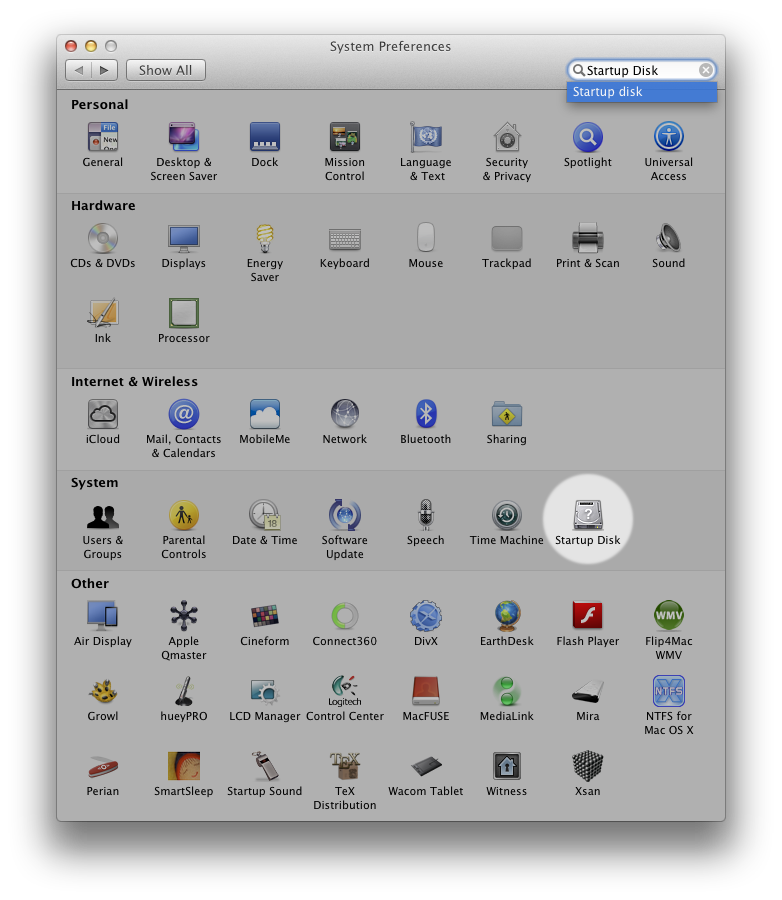
Task: Click the Show All button
Action: coord(165,70)
